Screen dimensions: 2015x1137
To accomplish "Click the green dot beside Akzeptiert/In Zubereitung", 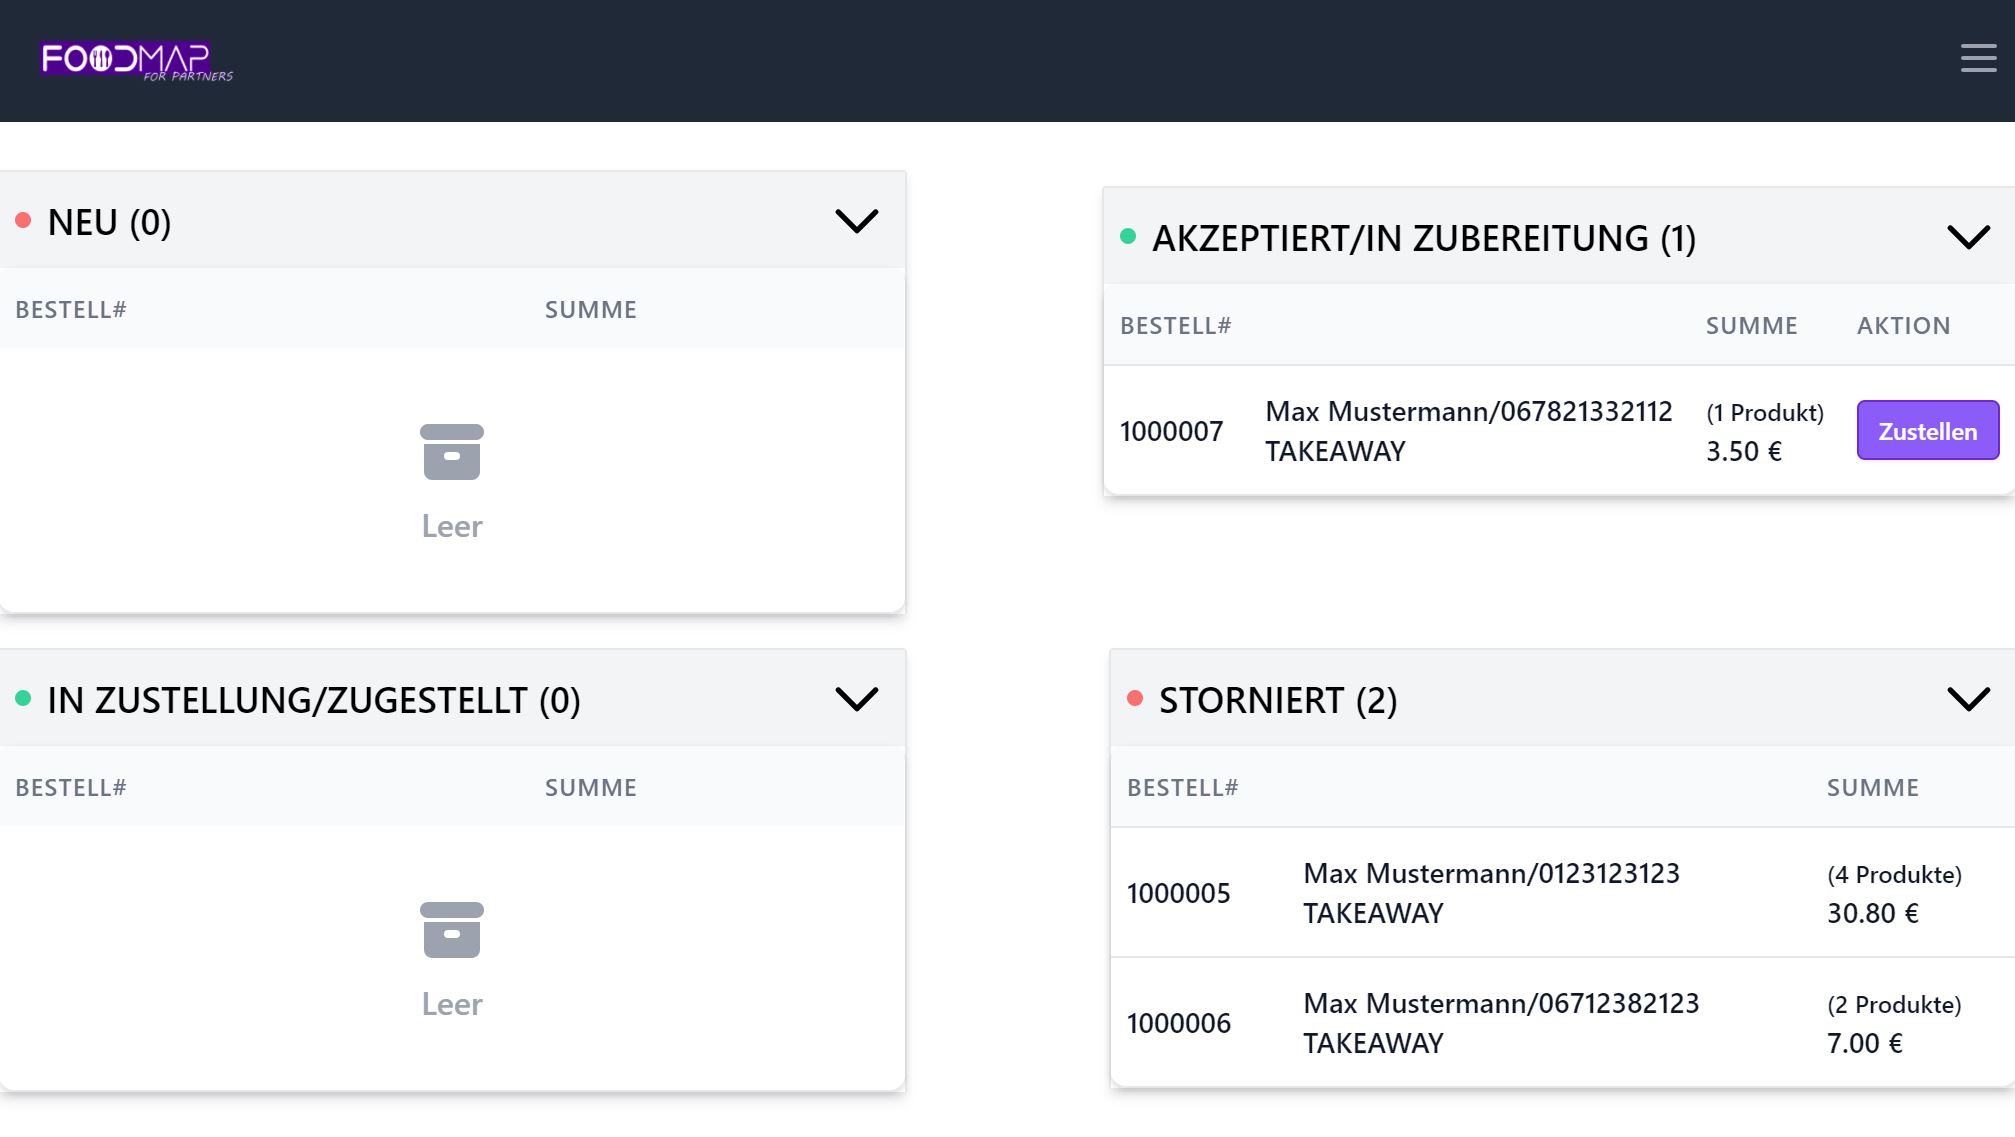I will (x=1128, y=236).
